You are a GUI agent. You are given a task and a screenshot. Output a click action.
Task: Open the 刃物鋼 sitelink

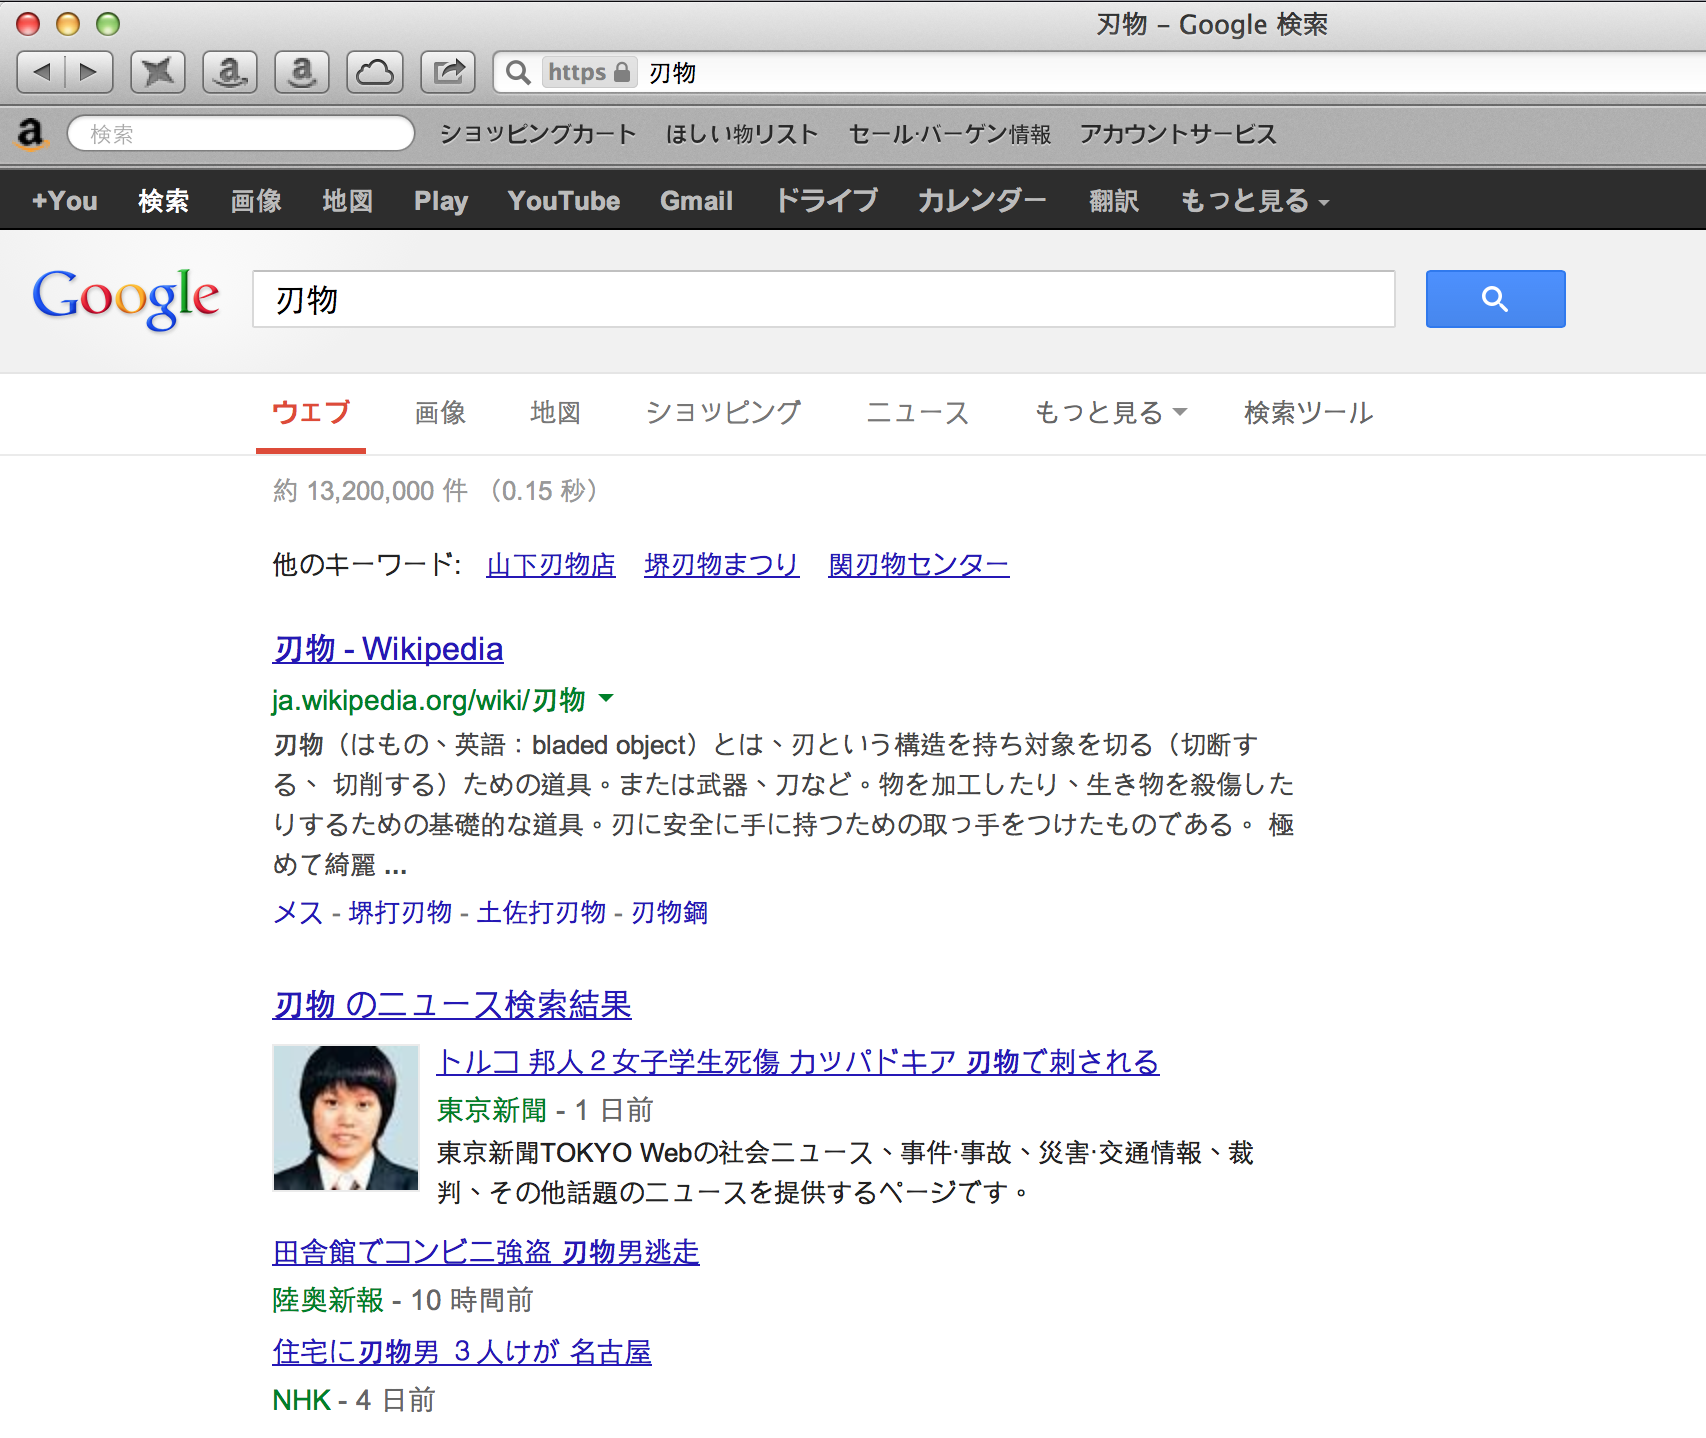[670, 912]
